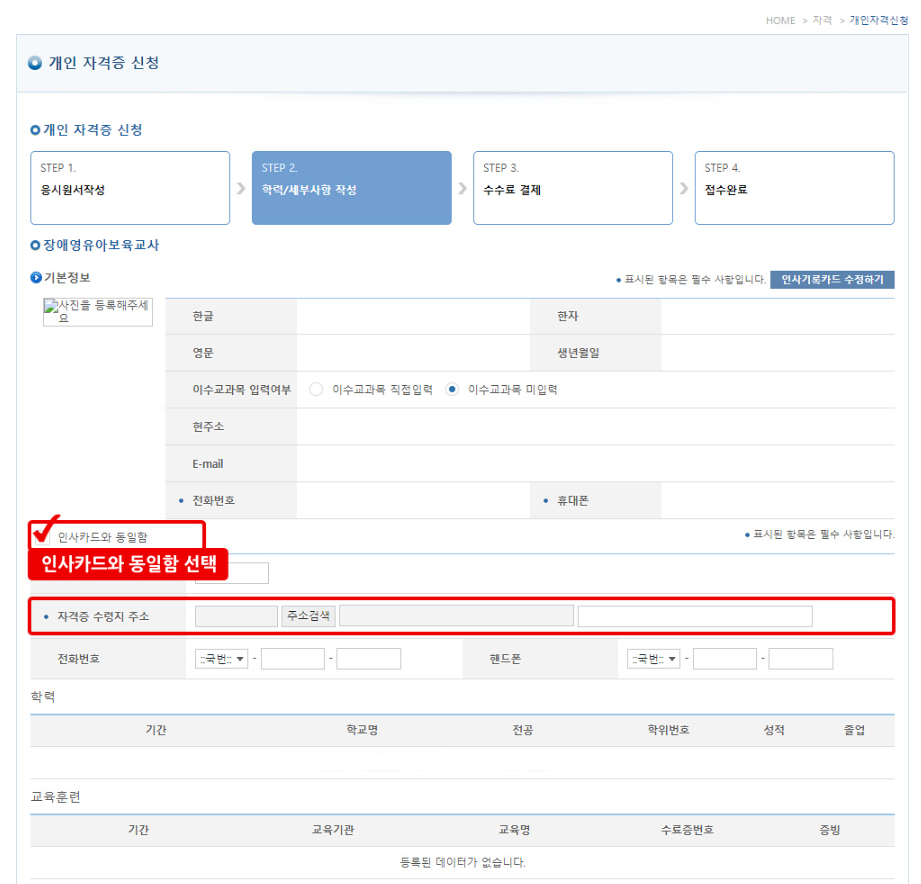The height and width of the screenshot is (884, 921).
Task: Click the 개인자격신청 breadcrumb link
Action: 879,21
